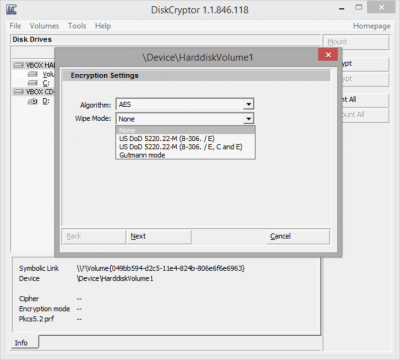Screen dimensions: 400x360
Task: Open the Homepage link
Action: coord(371,26)
